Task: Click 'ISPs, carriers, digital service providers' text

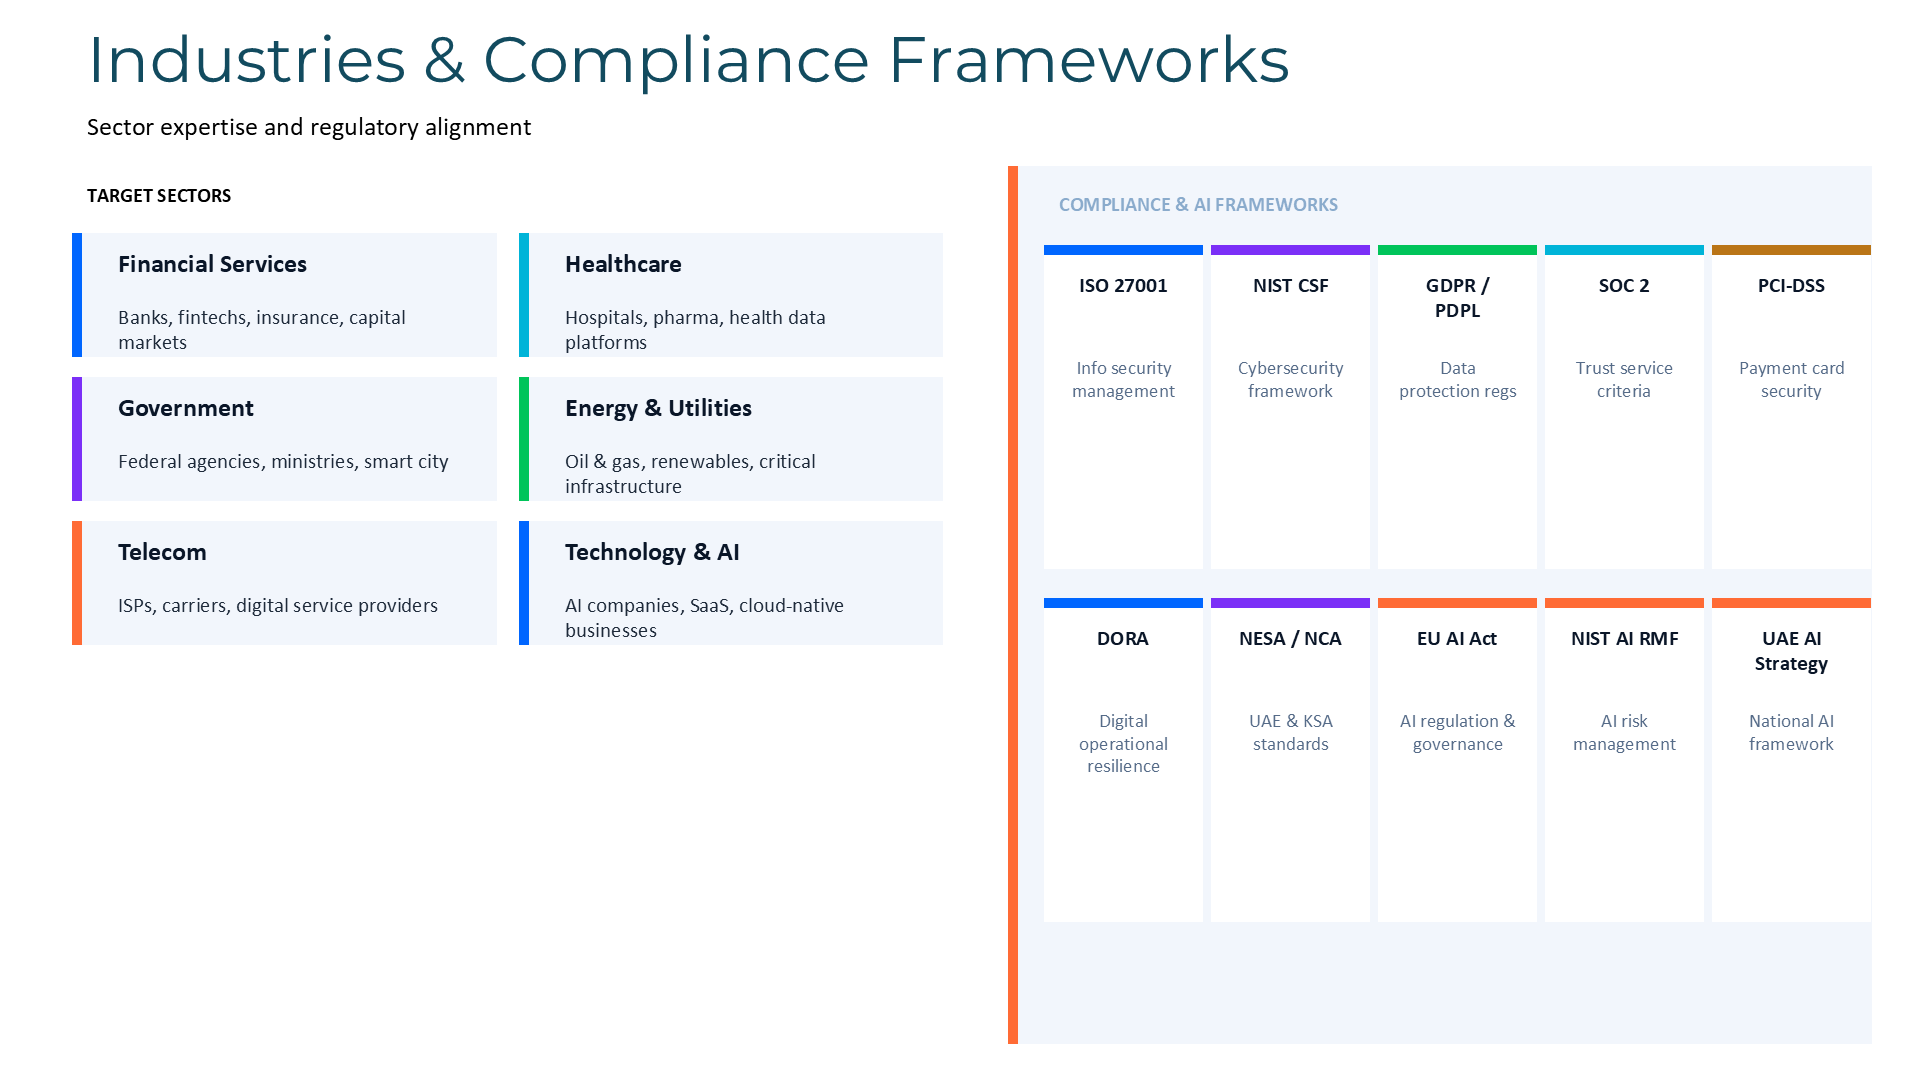Action: click(278, 606)
